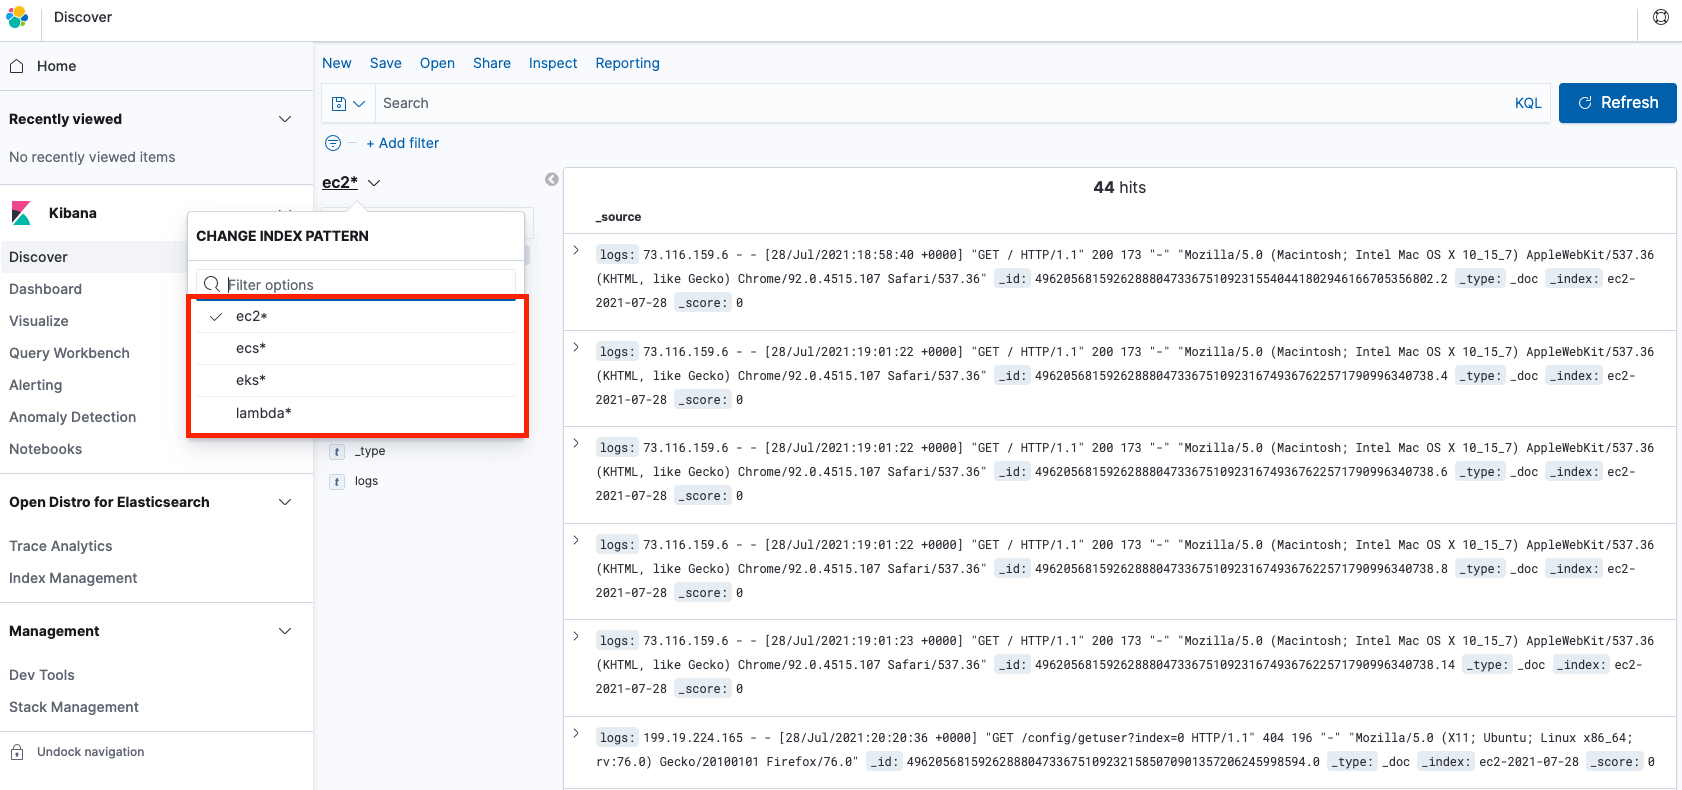Collapse the Management section
Viewport: 1682px width, 790px height.
(x=285, y=631)
